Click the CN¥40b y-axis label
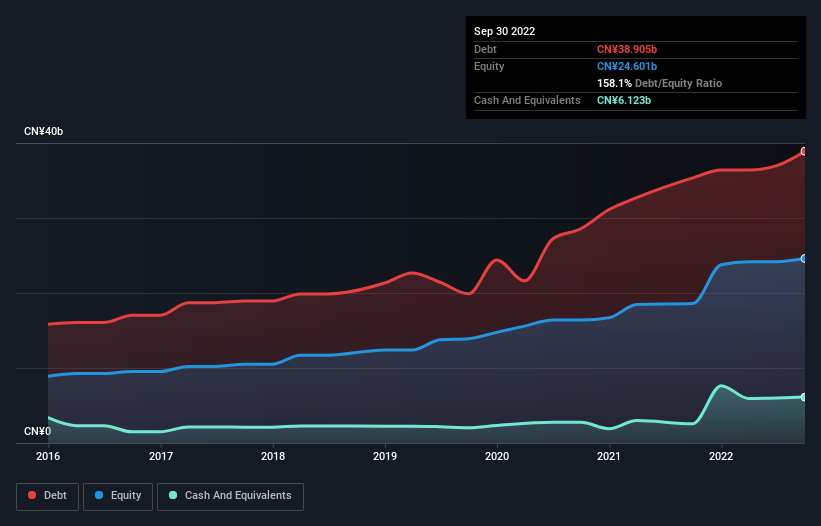 (43, 131)
